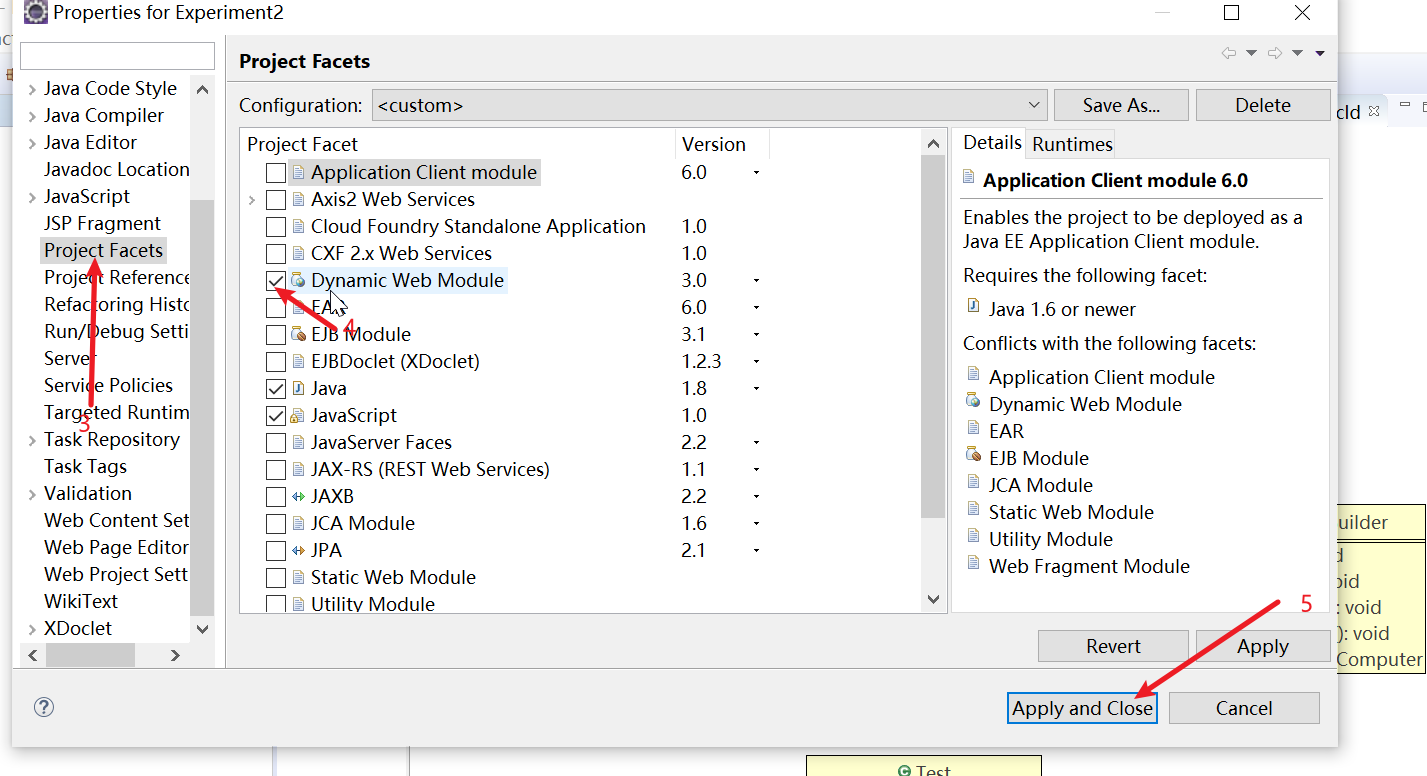The width and height of the screenshot is (1427, 776).
Task: Uncheck the Java facet checkbox
Action: [276, 389]
